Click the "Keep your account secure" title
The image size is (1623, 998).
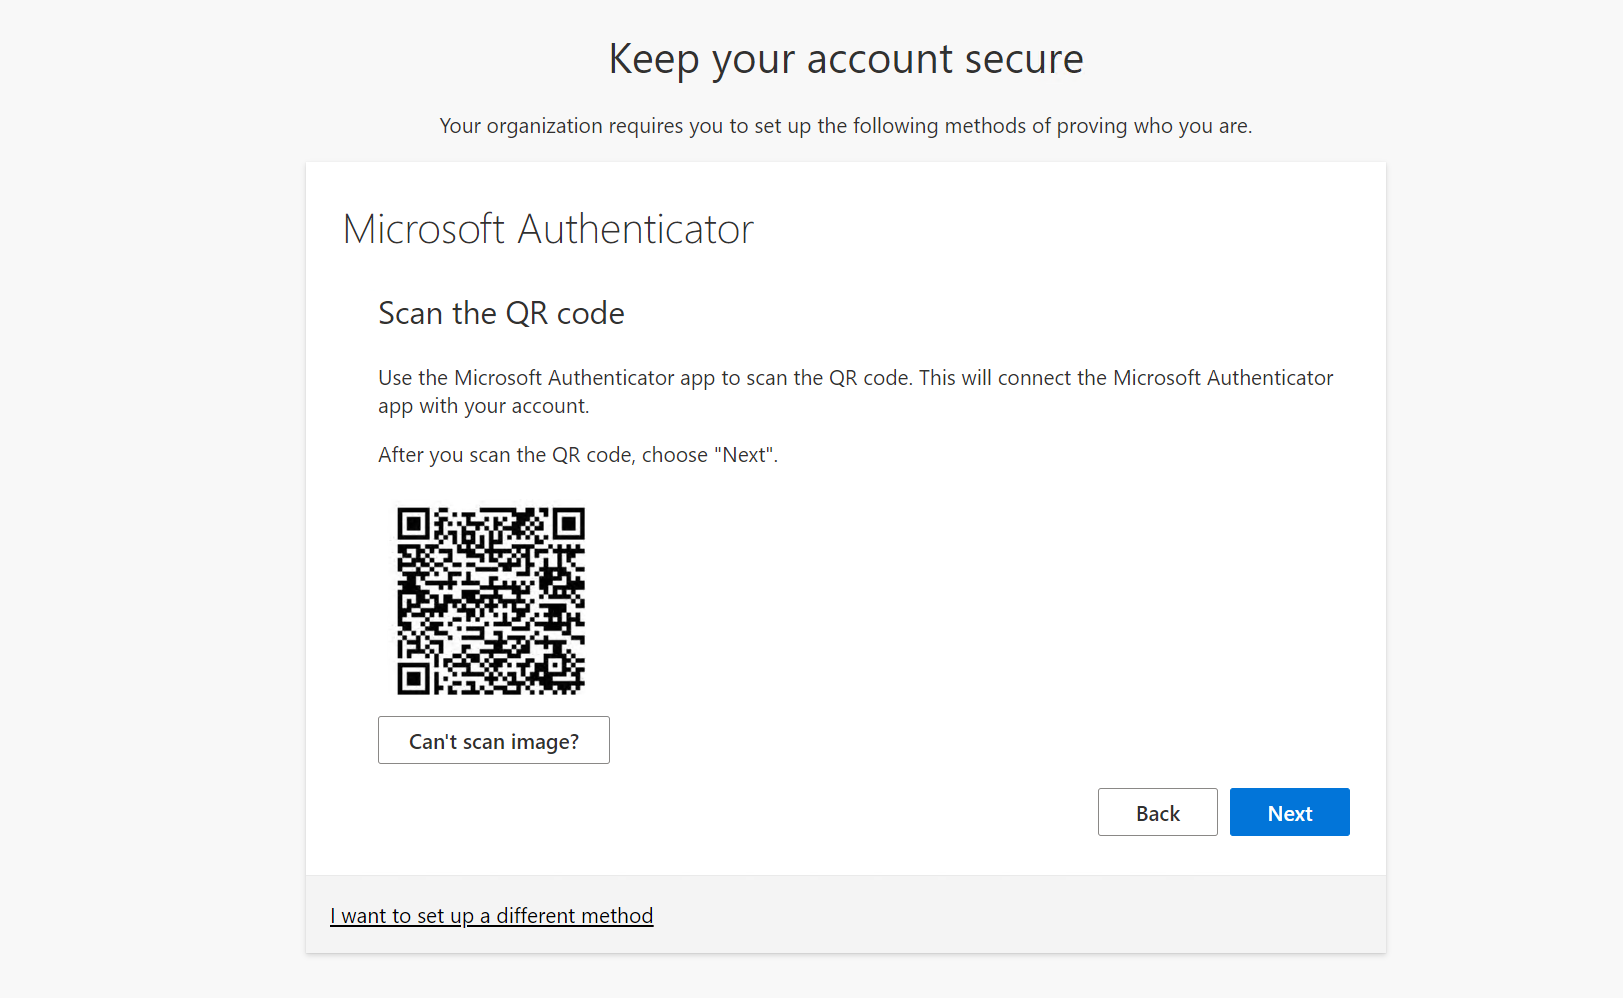point(846,59)
